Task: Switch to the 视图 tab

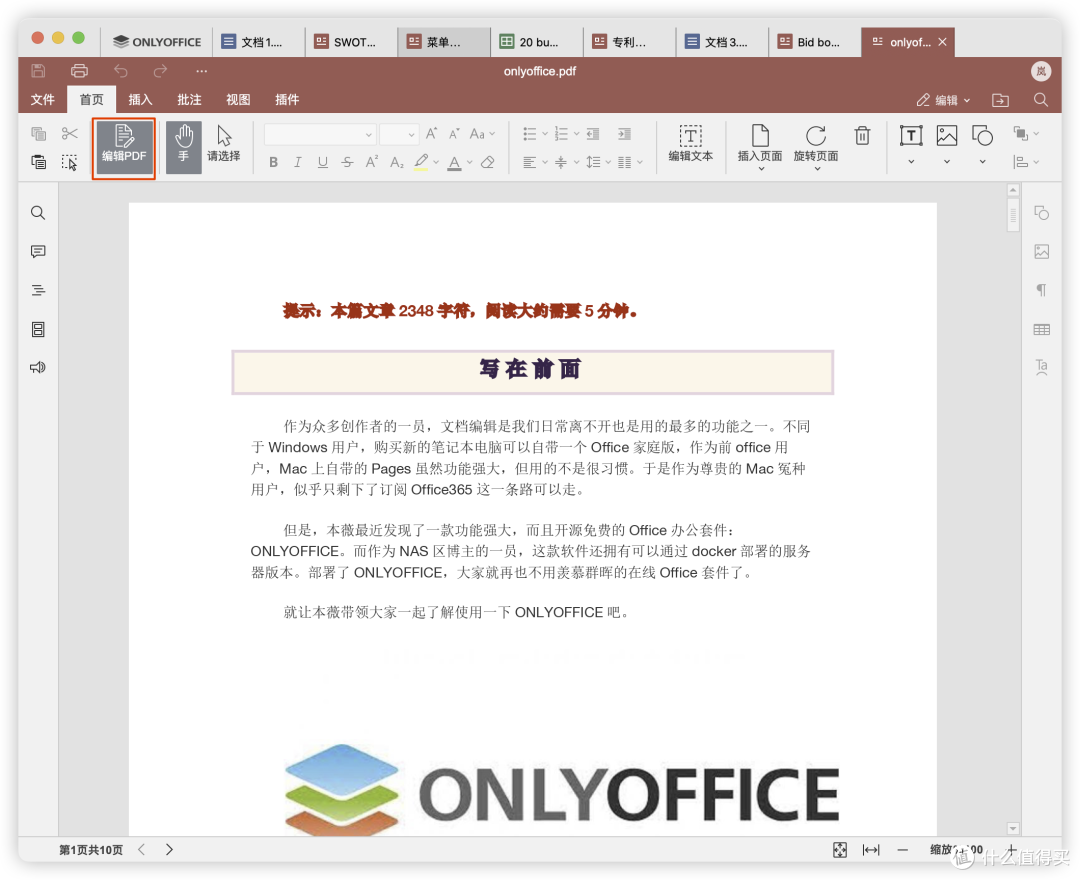Action: (238, 100)
